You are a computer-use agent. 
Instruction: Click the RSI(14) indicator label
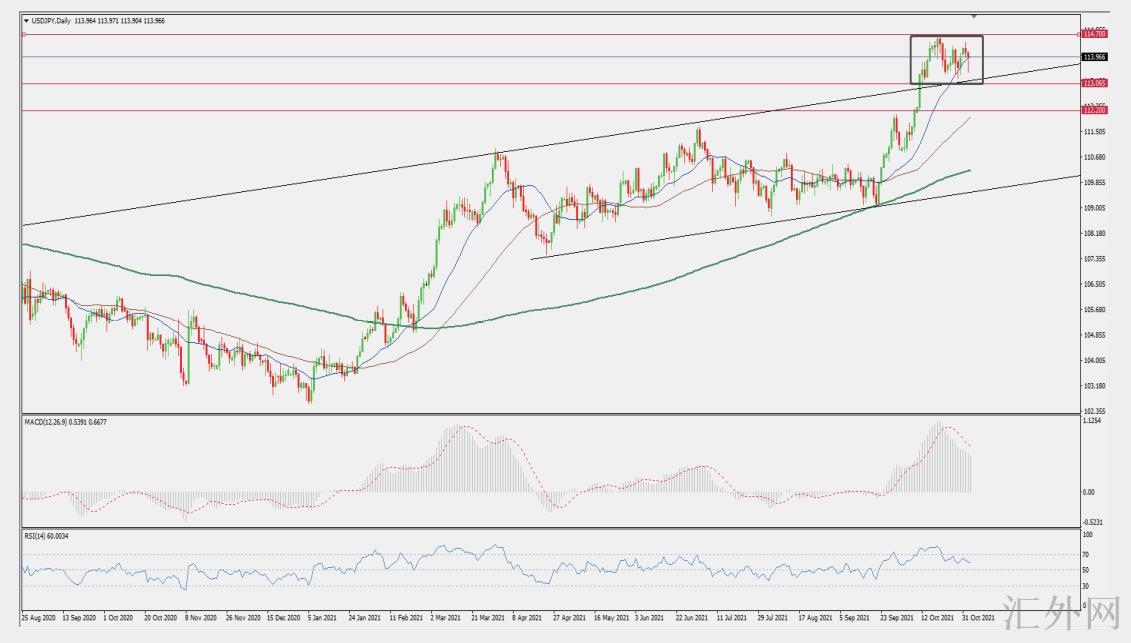(x=38, y=536)
